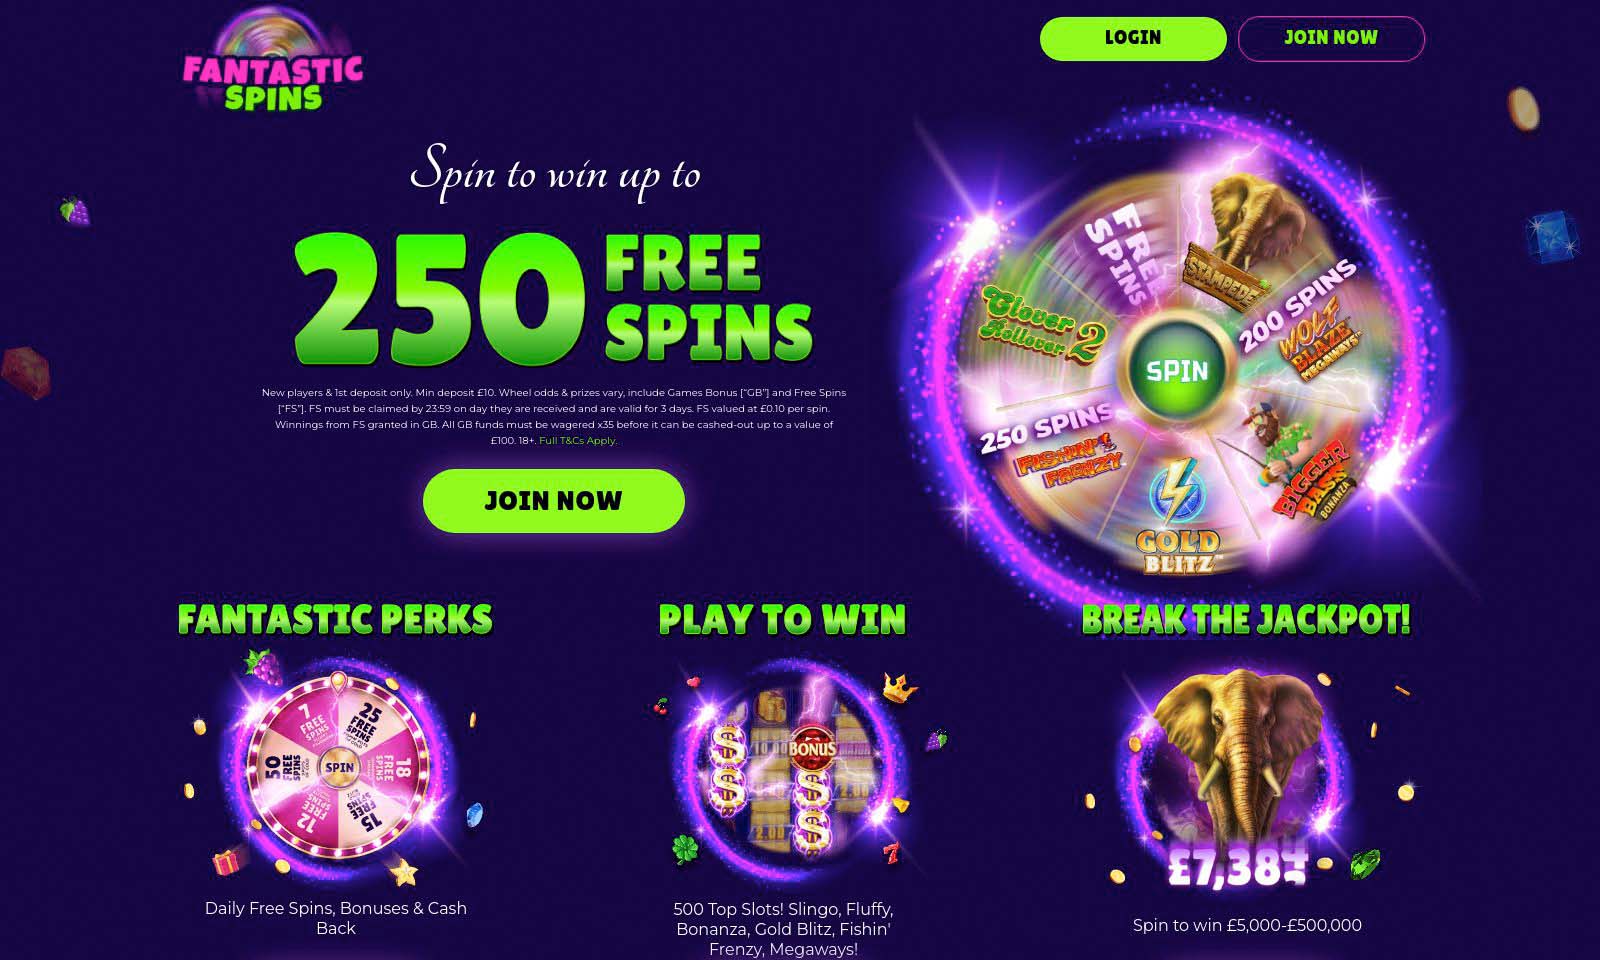This screenshot has width=1600, height=960.
Task: Open the LOGIN button
Action: click(1133, 38)
